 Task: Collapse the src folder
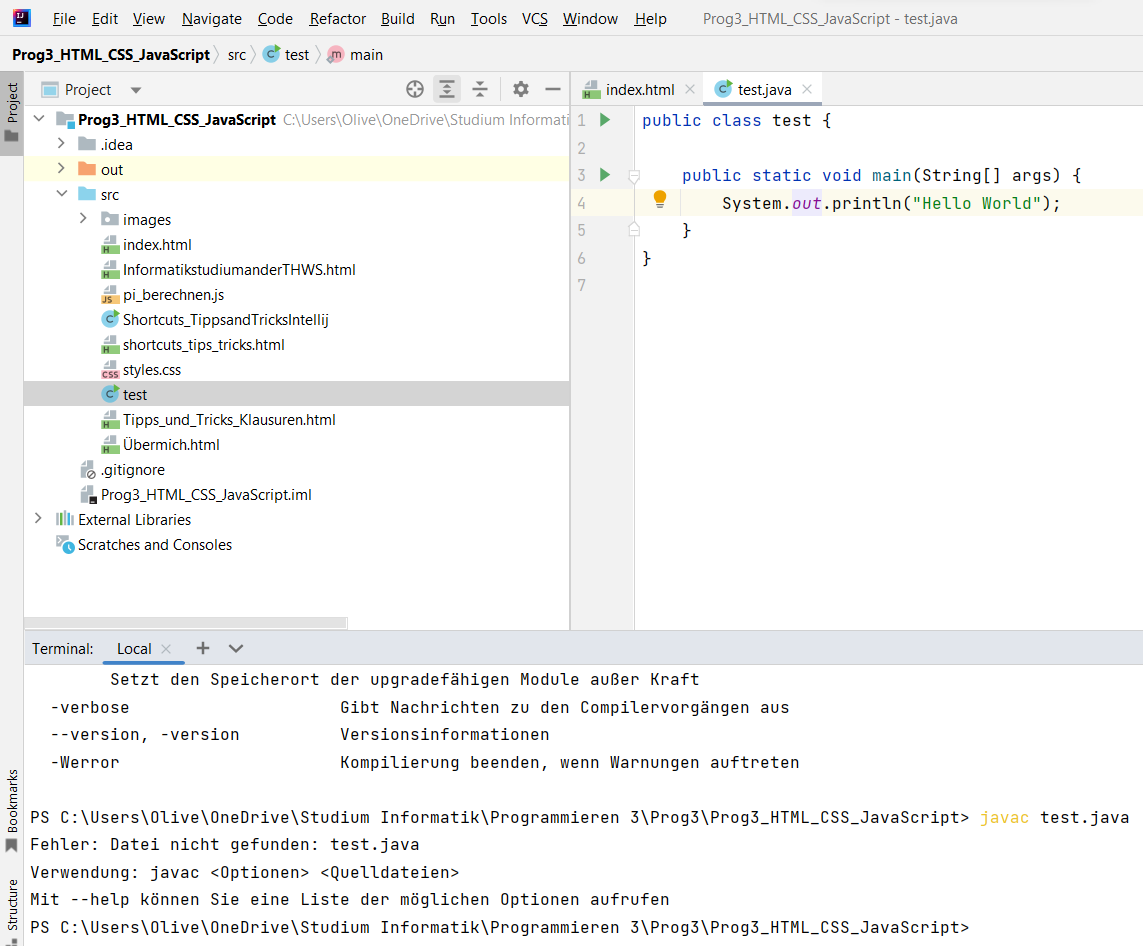62,194
